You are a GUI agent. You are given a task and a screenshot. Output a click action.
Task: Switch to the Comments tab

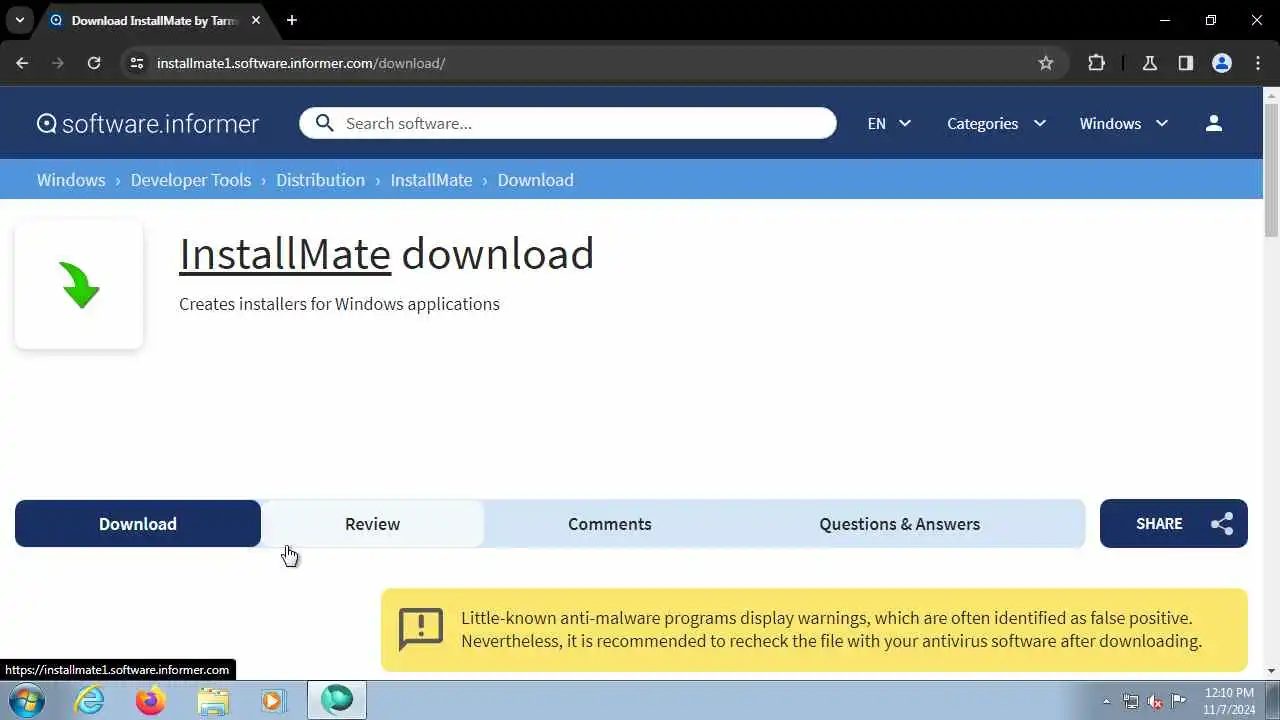(610, 524)
